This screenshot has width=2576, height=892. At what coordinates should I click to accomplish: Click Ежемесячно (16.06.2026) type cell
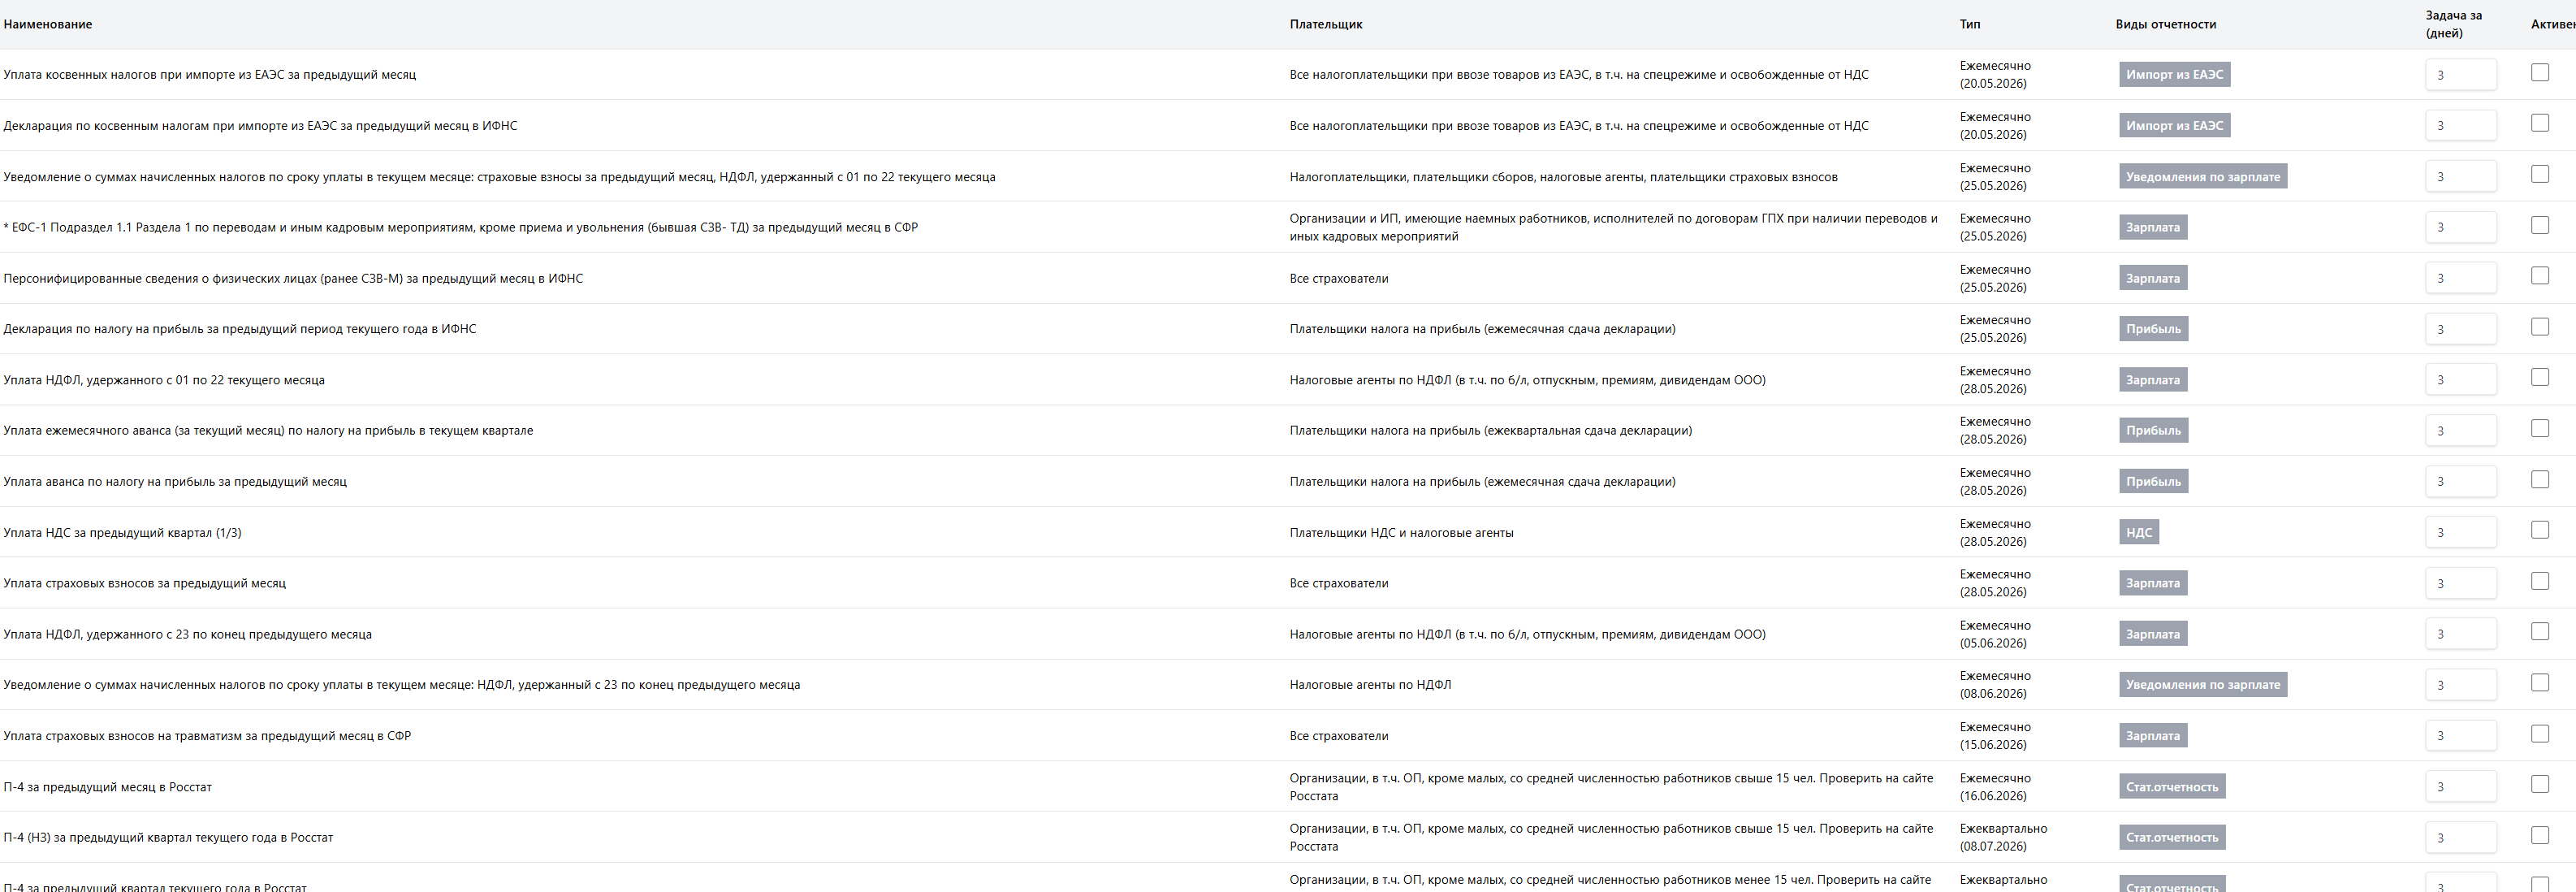1995,787
